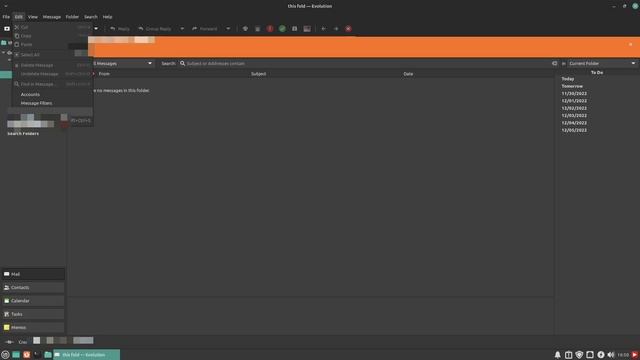Screen dimensions: 640x360
Task: Choose Accounts in the Edit menu
Action: click(x=52, y=94)
